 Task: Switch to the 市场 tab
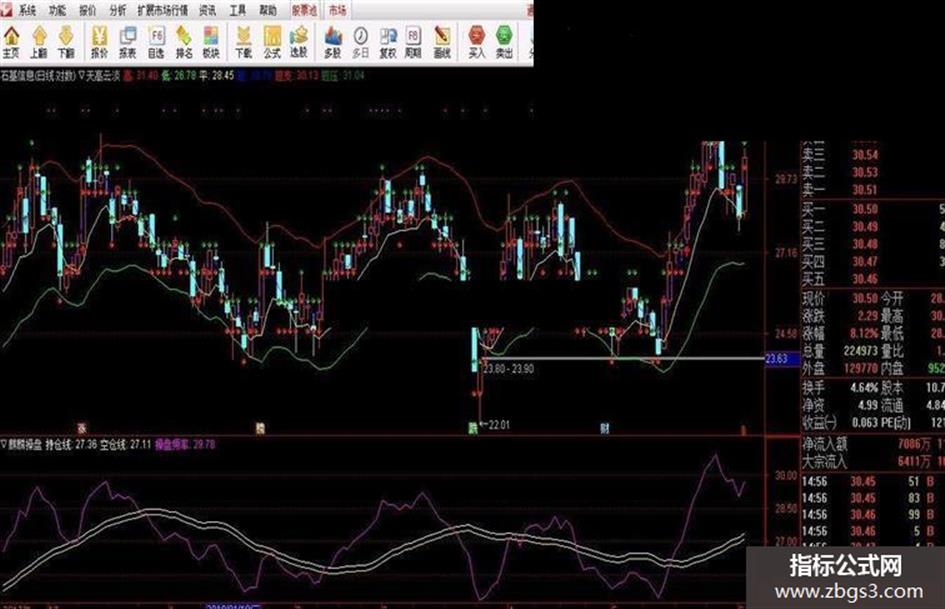[338, 10]
